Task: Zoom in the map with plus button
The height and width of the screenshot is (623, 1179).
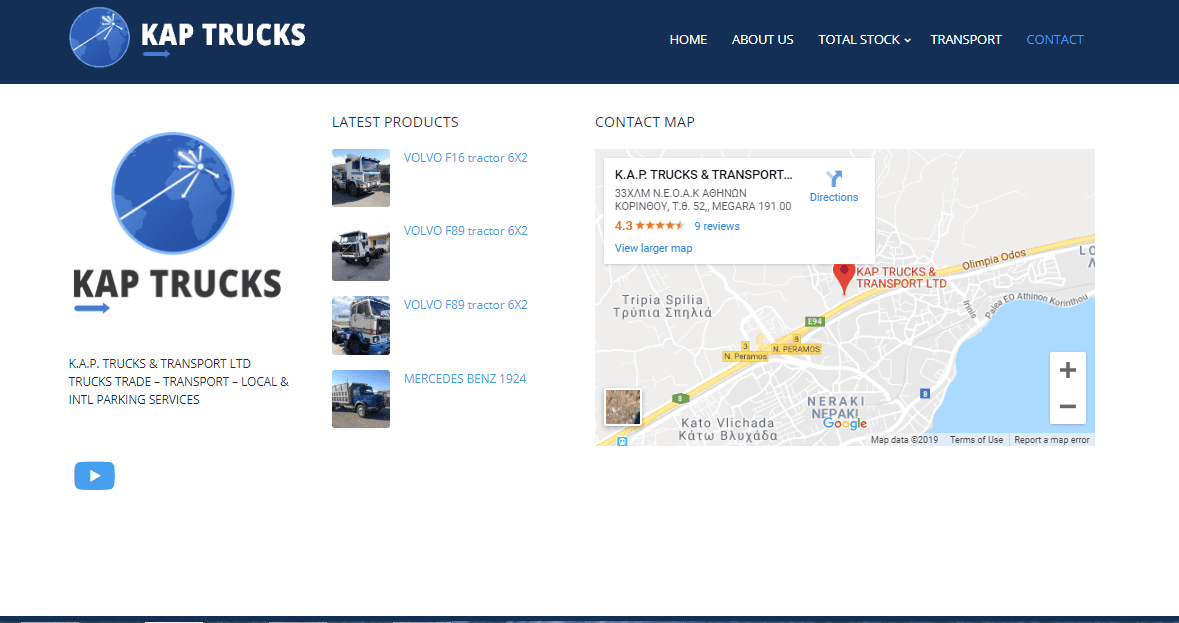Action: 1068,370
